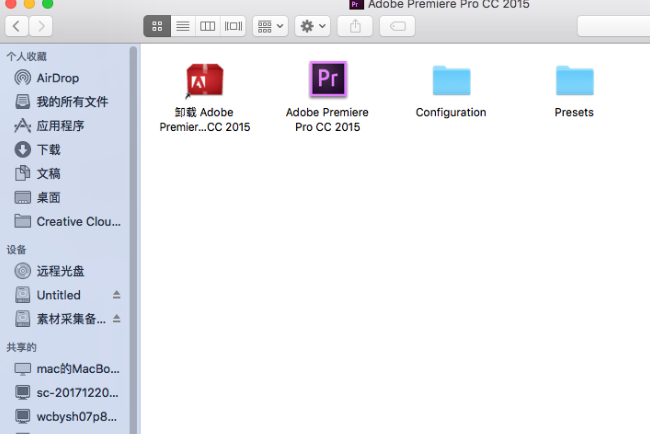Open shared sc-20171220... computer
Screen dimensions: 650x434
click(x=66, y=393)
